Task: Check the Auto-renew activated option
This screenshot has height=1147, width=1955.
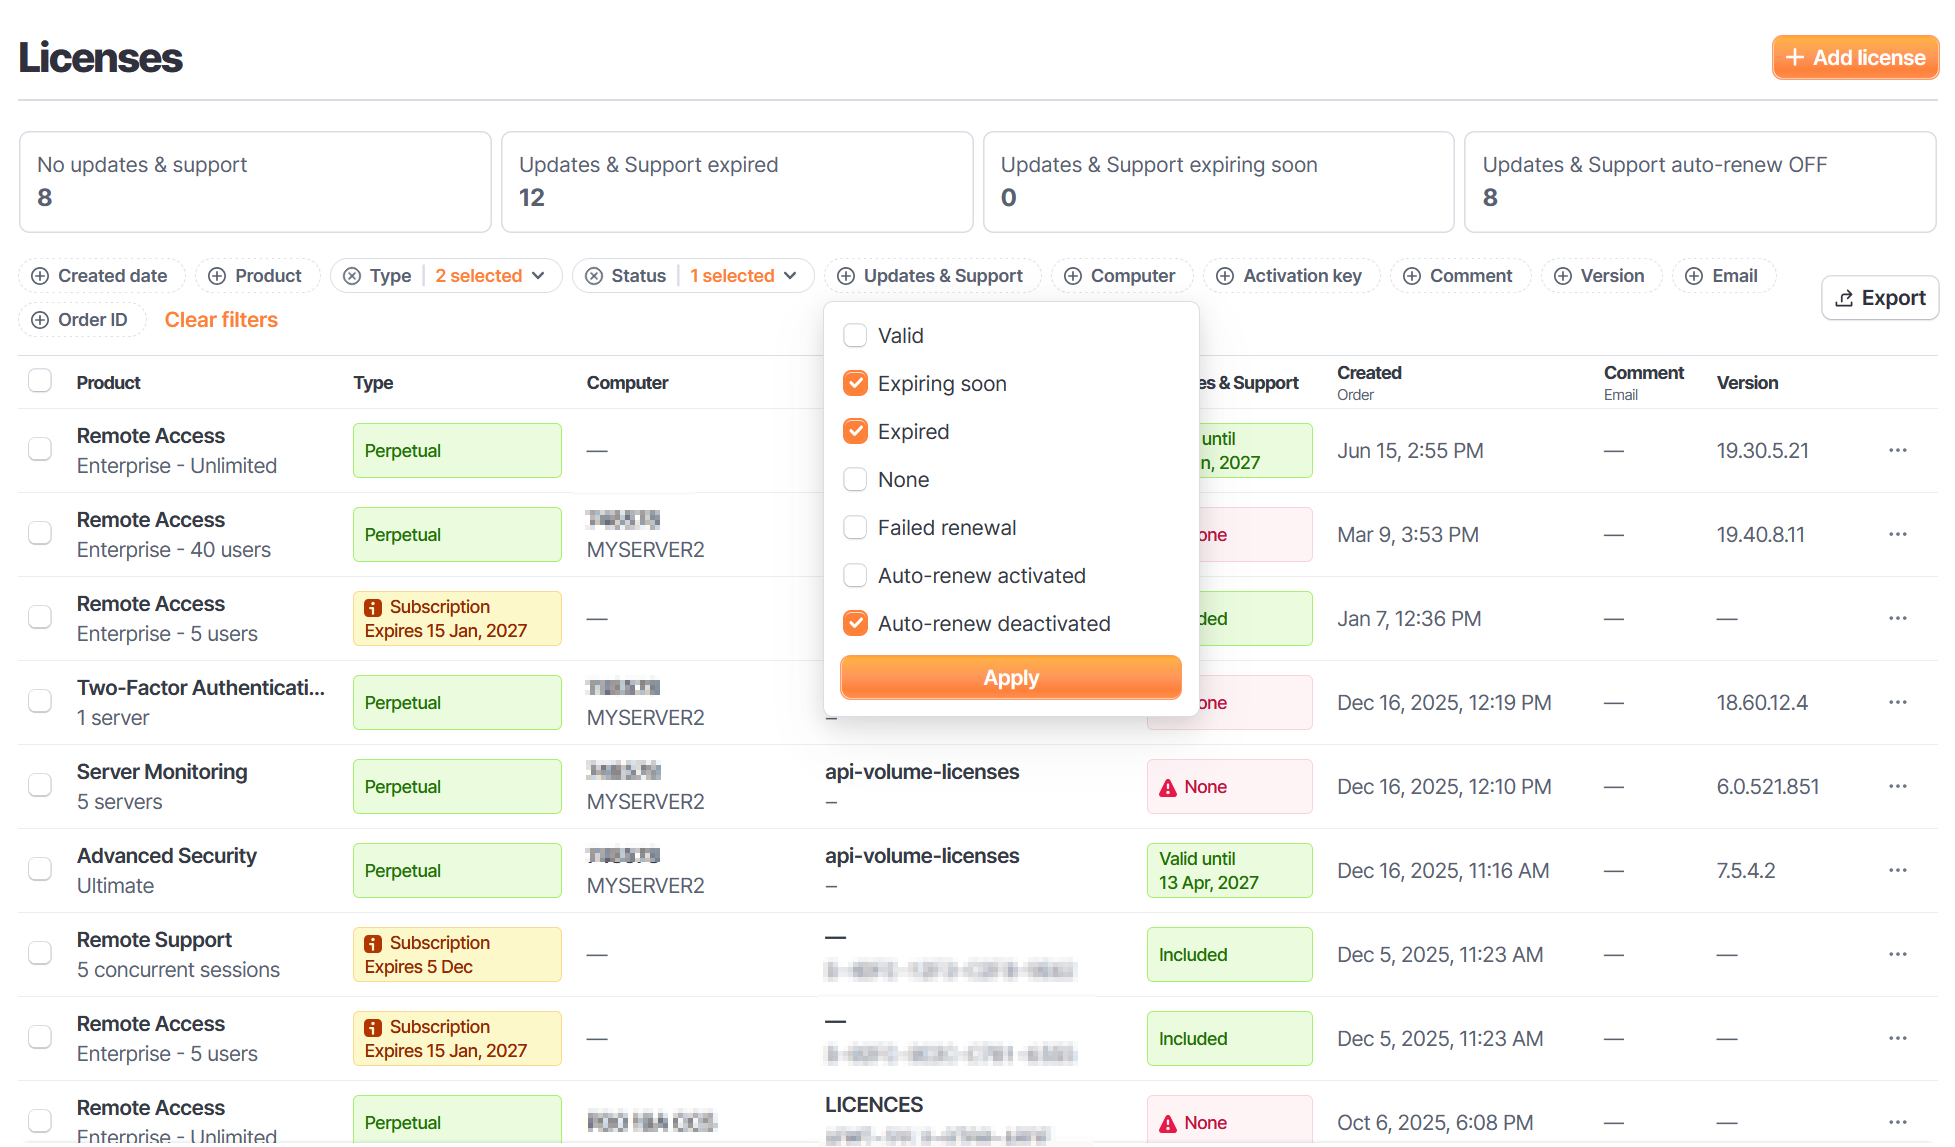Action: click(855, 575)
